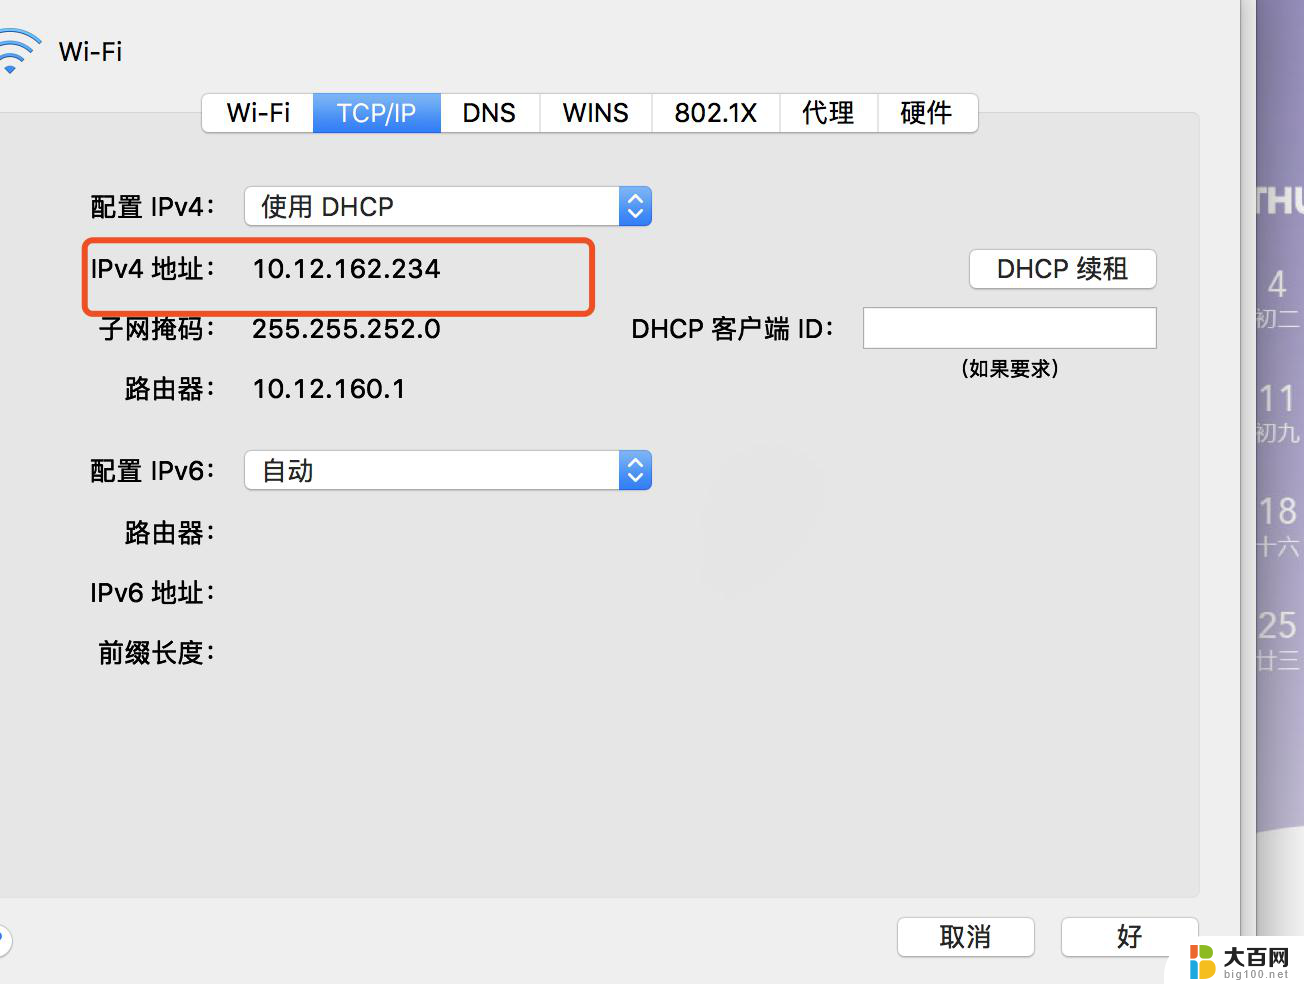This screenshot has height=984, width=1304.
Task: Click the 前缀长度 label
Action: (x=156, y=653)
